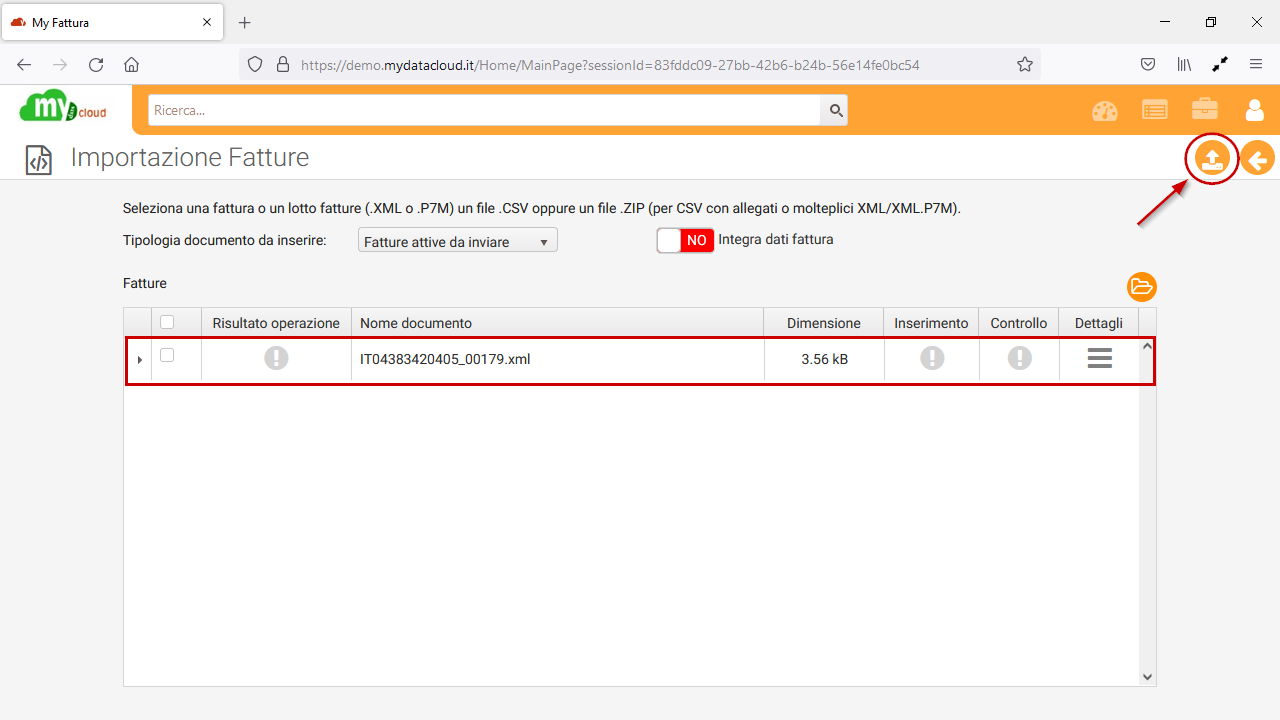Open the browser library icon
This screenshot has height=720, width=1280.
click(1184, 64)
